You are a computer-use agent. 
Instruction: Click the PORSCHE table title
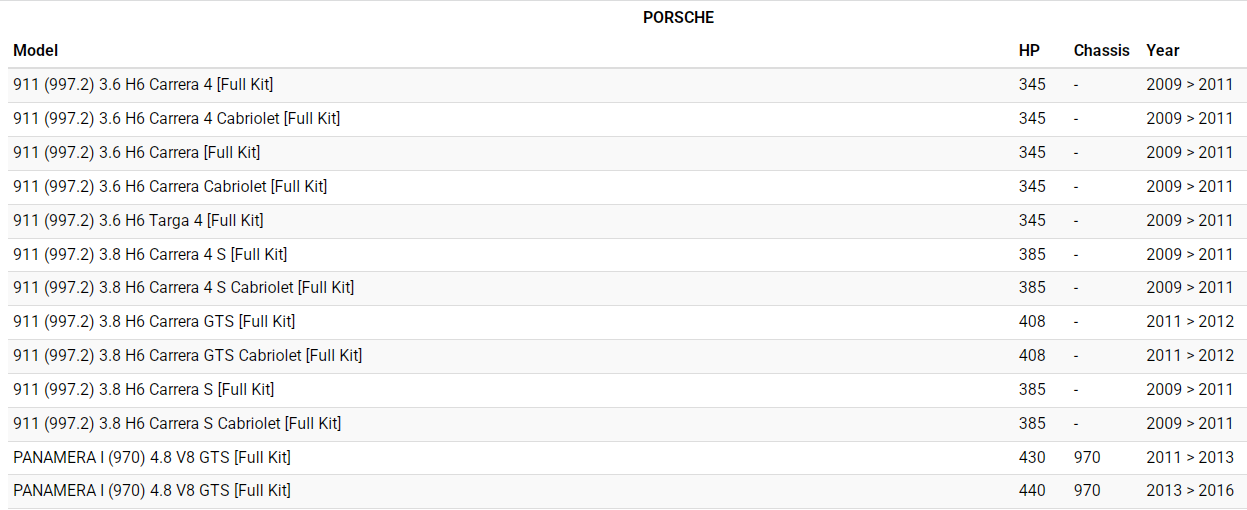click(x=678, y=17)
